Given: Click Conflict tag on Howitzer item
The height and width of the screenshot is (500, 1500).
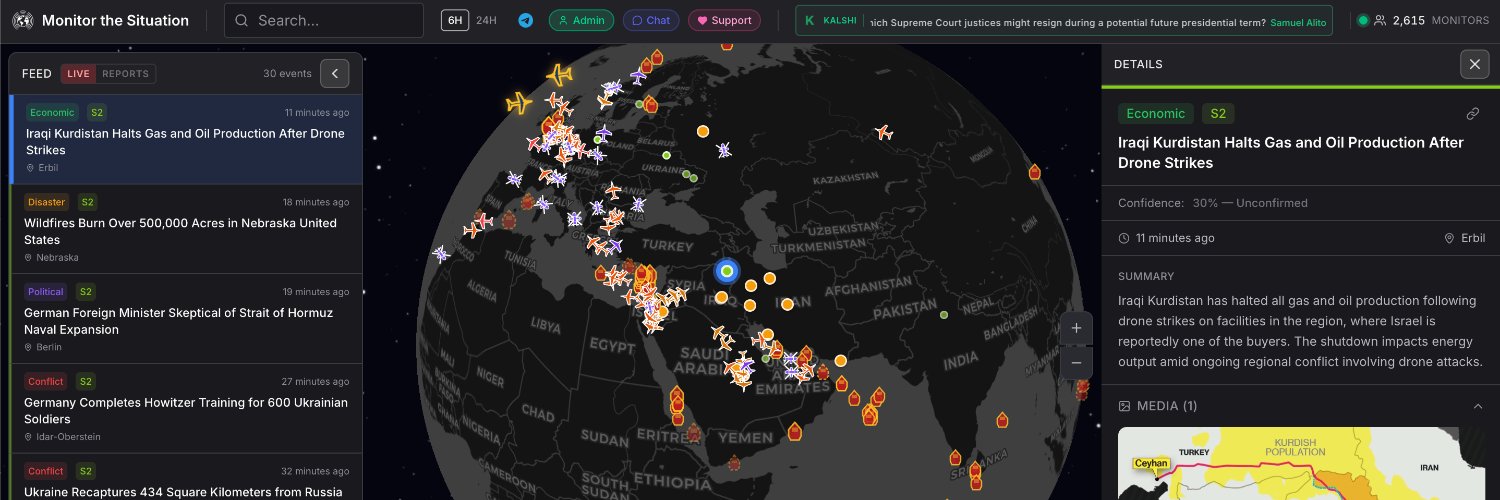Looking at the screenshot, I should [x=46, y=381].
